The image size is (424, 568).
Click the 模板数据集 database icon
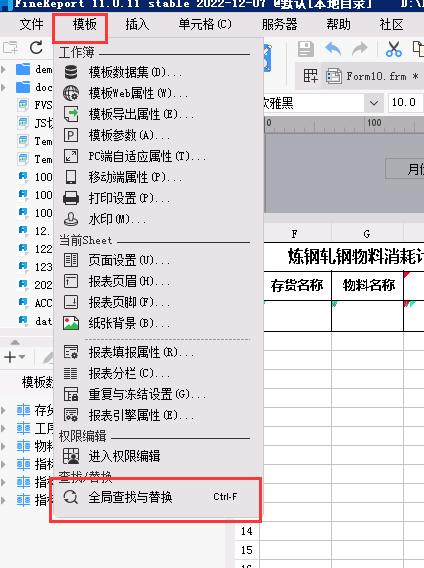tap(71, 72)
